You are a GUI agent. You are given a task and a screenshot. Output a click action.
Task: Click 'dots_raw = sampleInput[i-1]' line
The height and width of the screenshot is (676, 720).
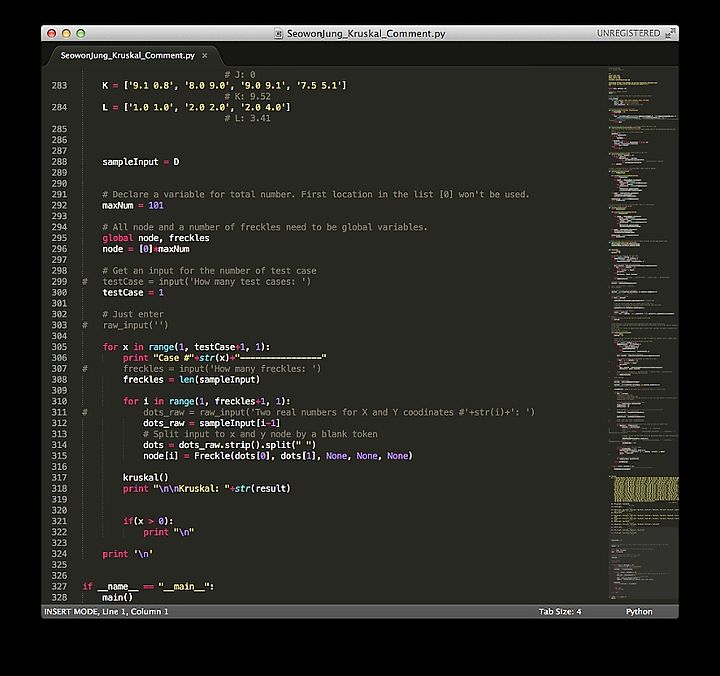point(211,423)
